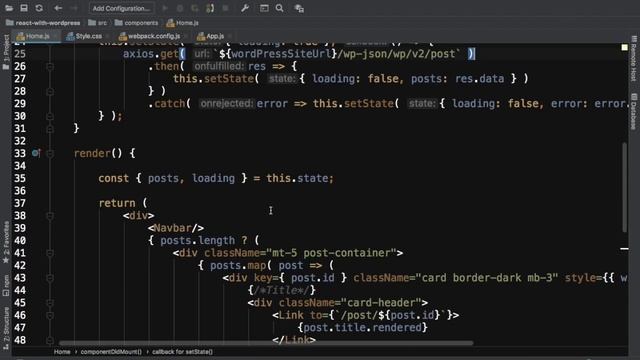640x360 pixels.
Task: Collapse the render() fold at line 33
Action: click(50, 154)
